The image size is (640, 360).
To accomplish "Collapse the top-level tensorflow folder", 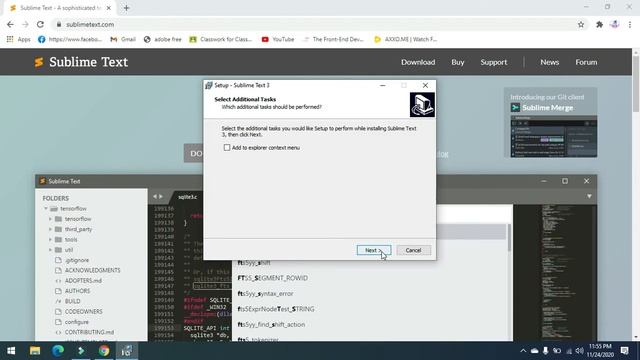I will [46, 209].
